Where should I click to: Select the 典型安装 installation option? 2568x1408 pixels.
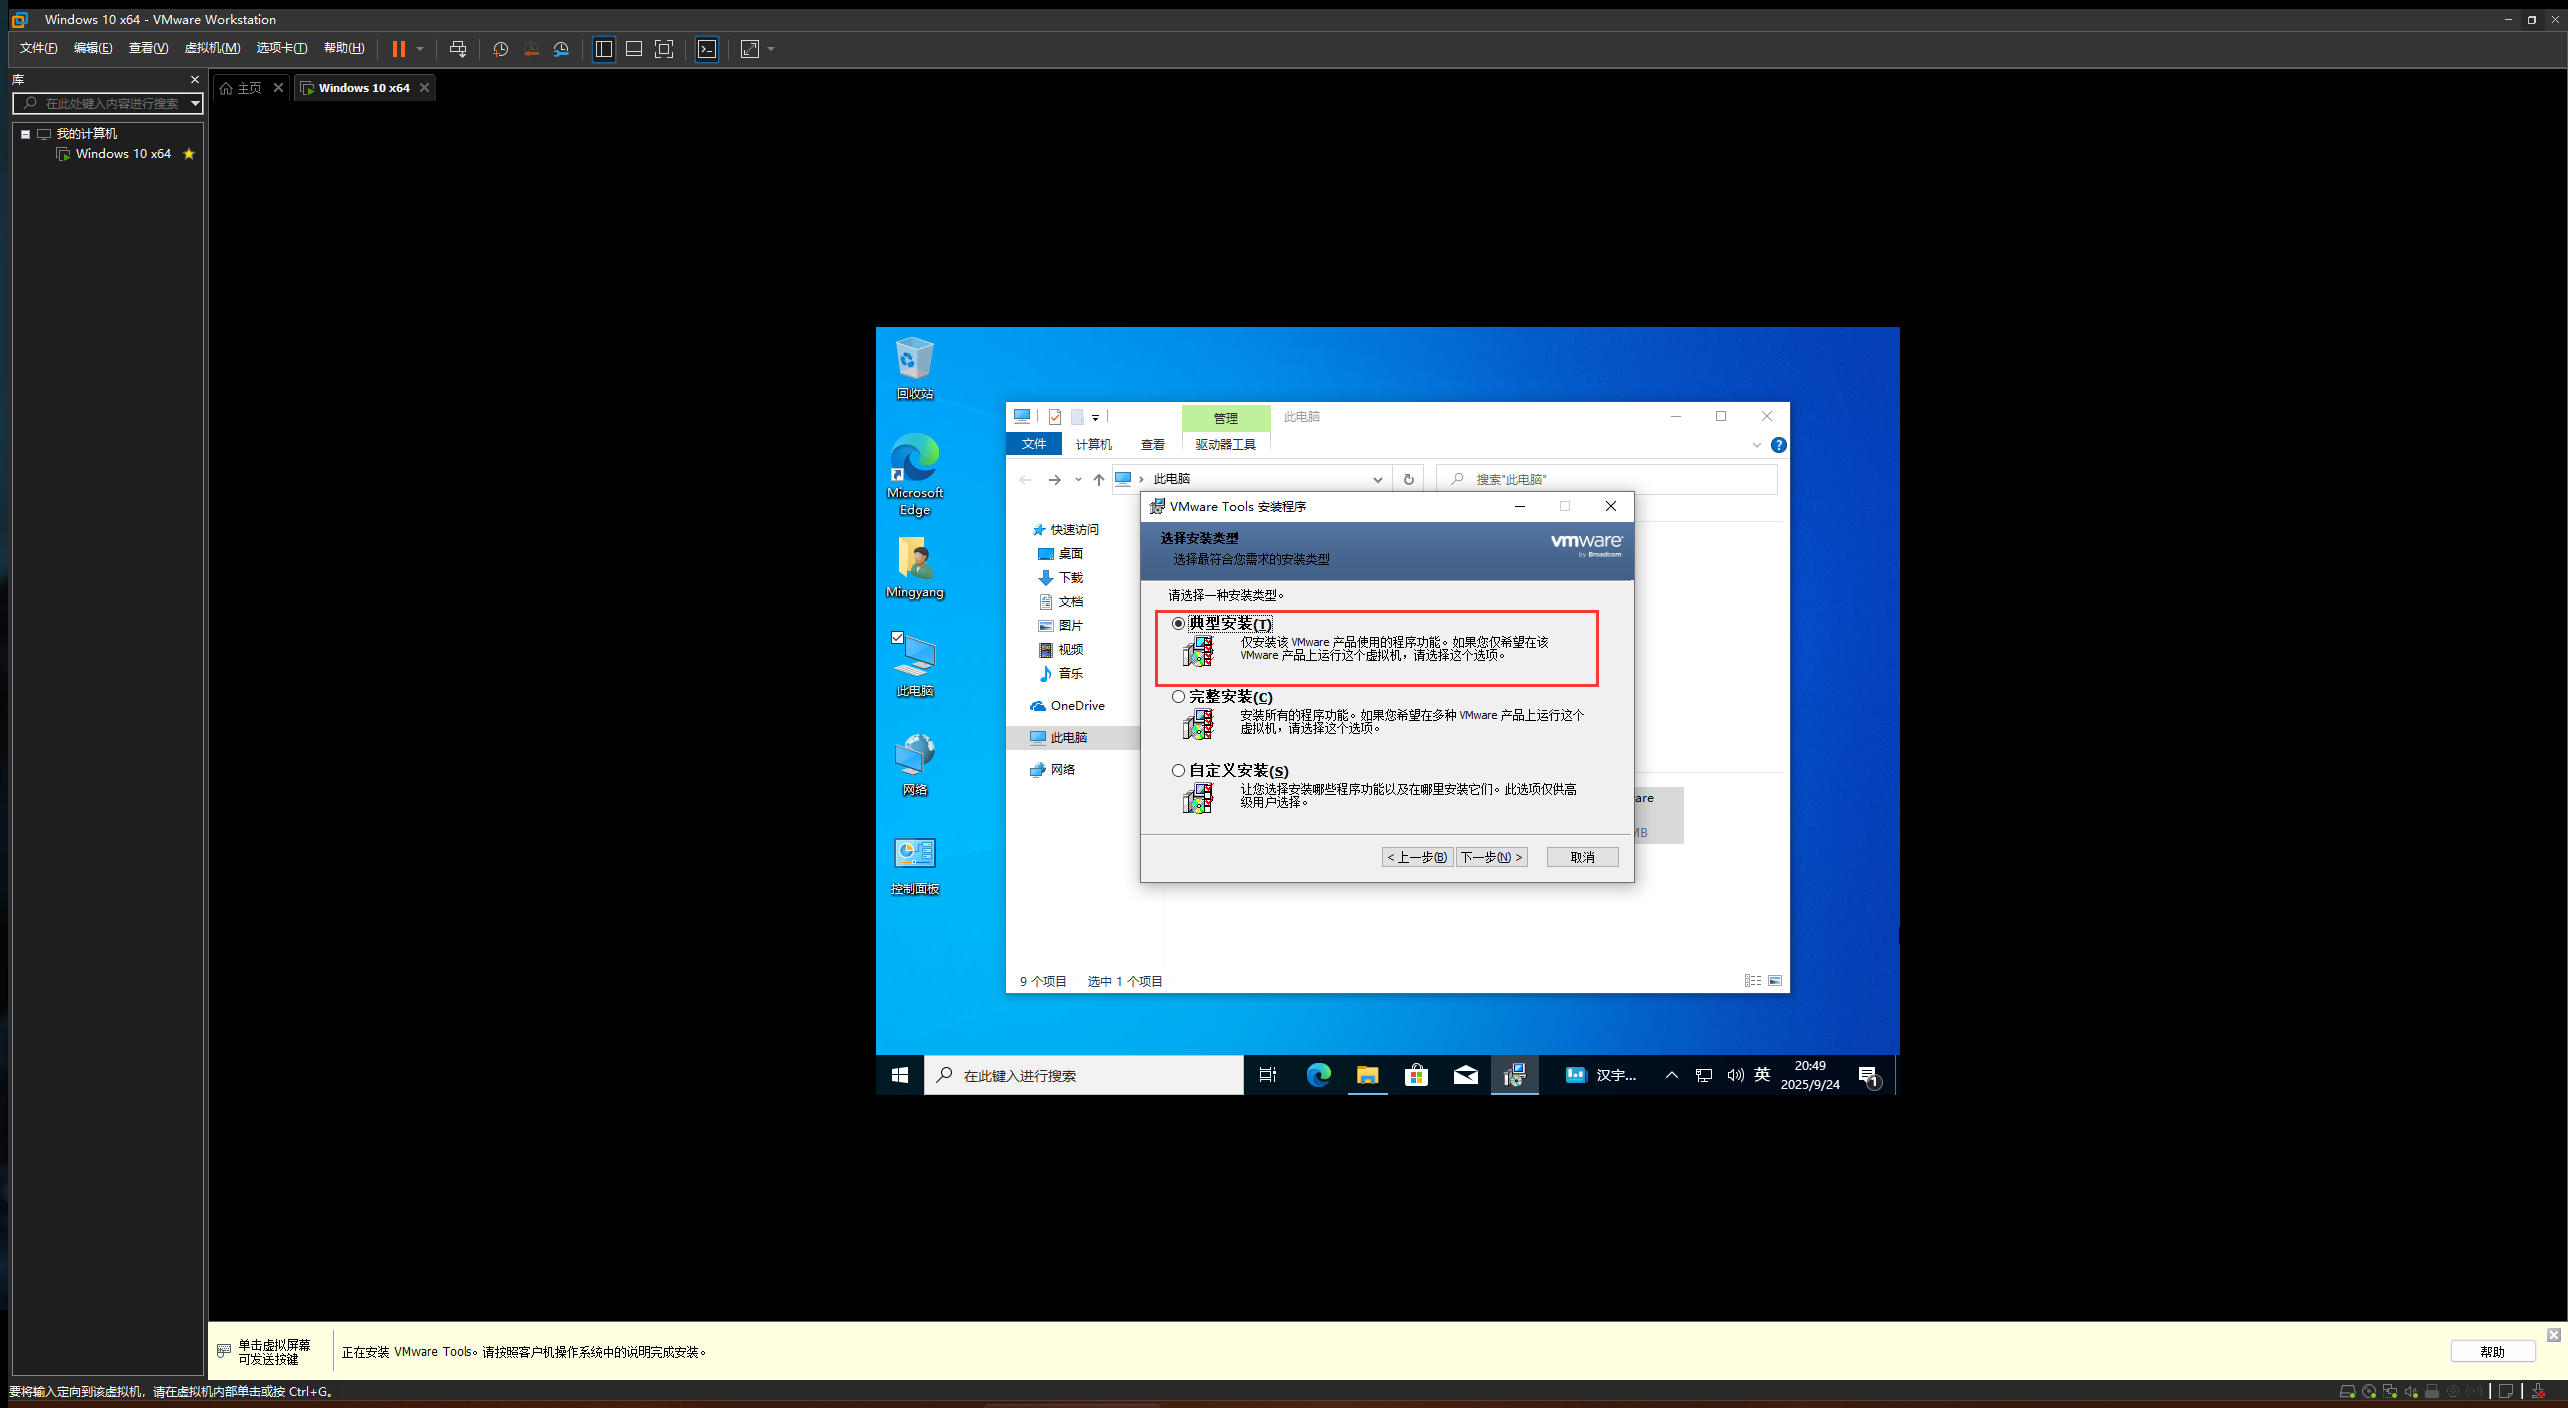tap(1178, 623)
